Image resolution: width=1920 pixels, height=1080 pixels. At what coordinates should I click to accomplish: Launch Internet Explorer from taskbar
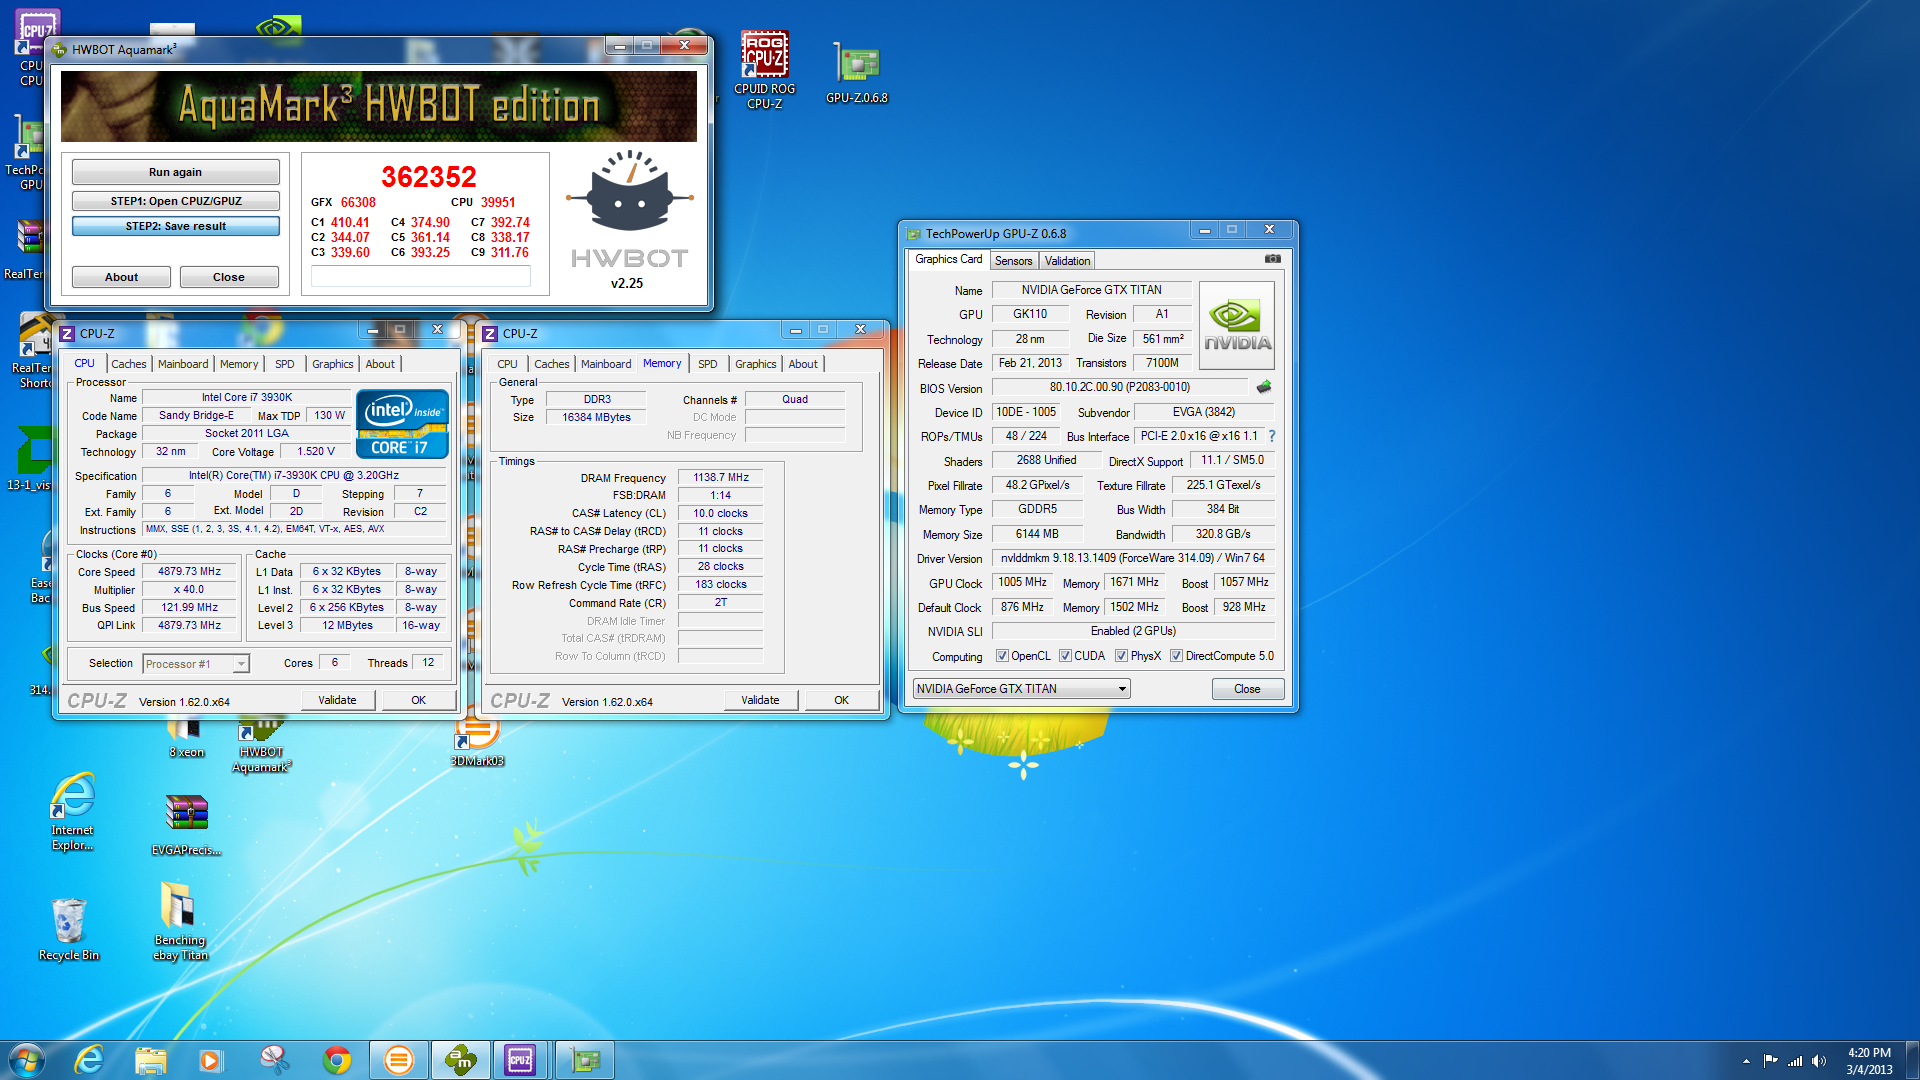coord(89,1060)
